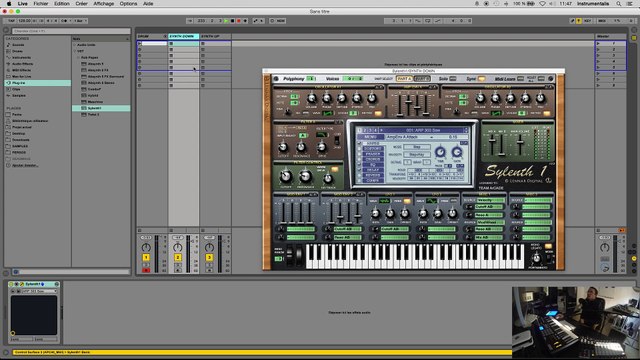Toggle the KEY map mode button
Viewport: 640px width, 360px height.
pyautogui.click(x=587, y=21)
